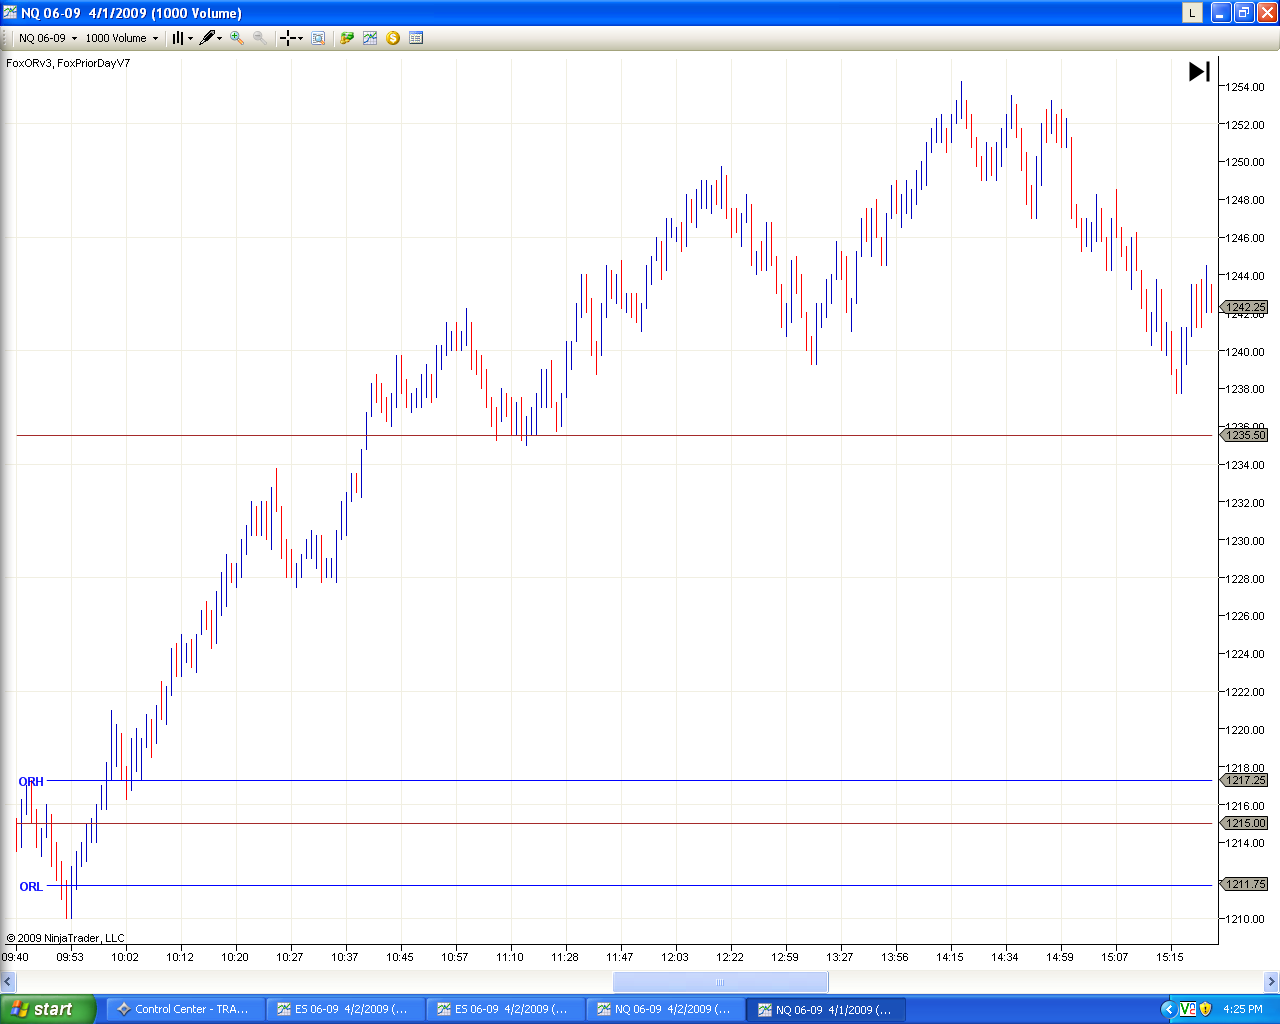Click the chart window icon in title bar
Screen dimensions: 1280x1024
coord(10,13)
